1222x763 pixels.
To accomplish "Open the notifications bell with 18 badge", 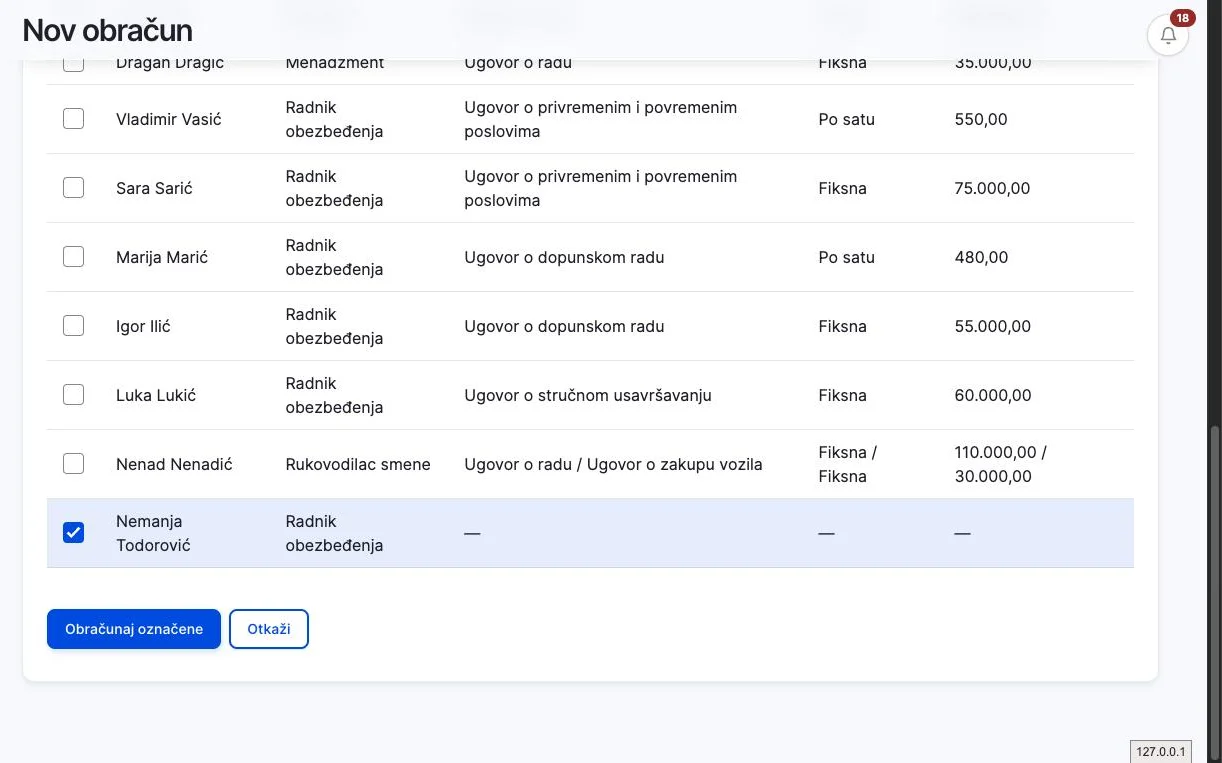I will pyautogui.click(x=1167, y=36).
